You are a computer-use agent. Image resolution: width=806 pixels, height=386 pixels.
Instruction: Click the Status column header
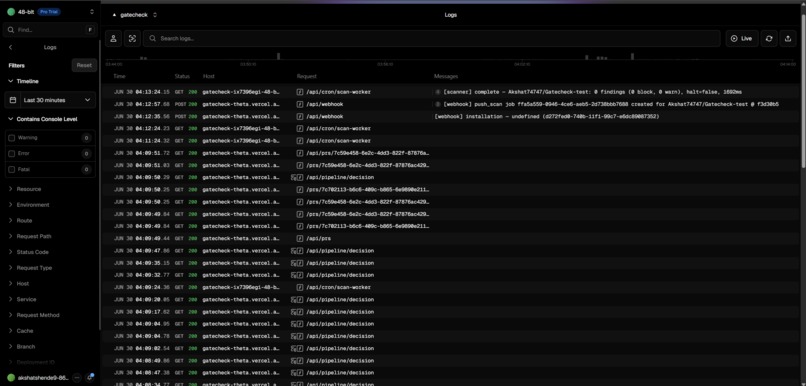coord(182,76)
